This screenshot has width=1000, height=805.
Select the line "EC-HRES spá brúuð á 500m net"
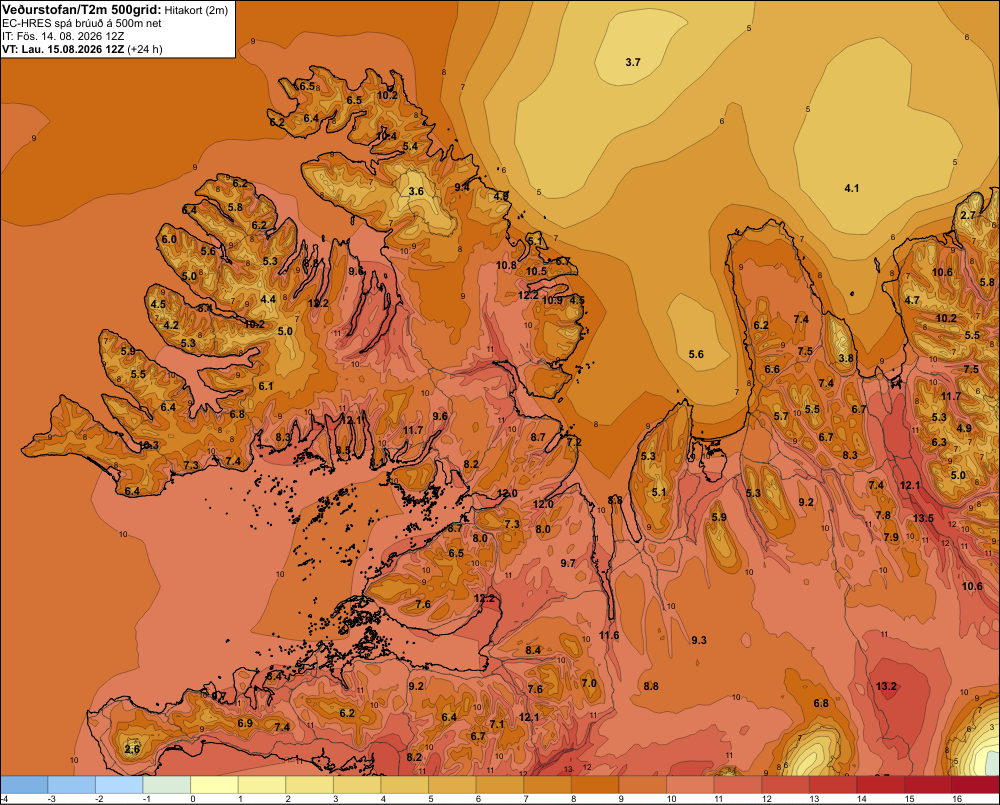(x=82, y=23)
